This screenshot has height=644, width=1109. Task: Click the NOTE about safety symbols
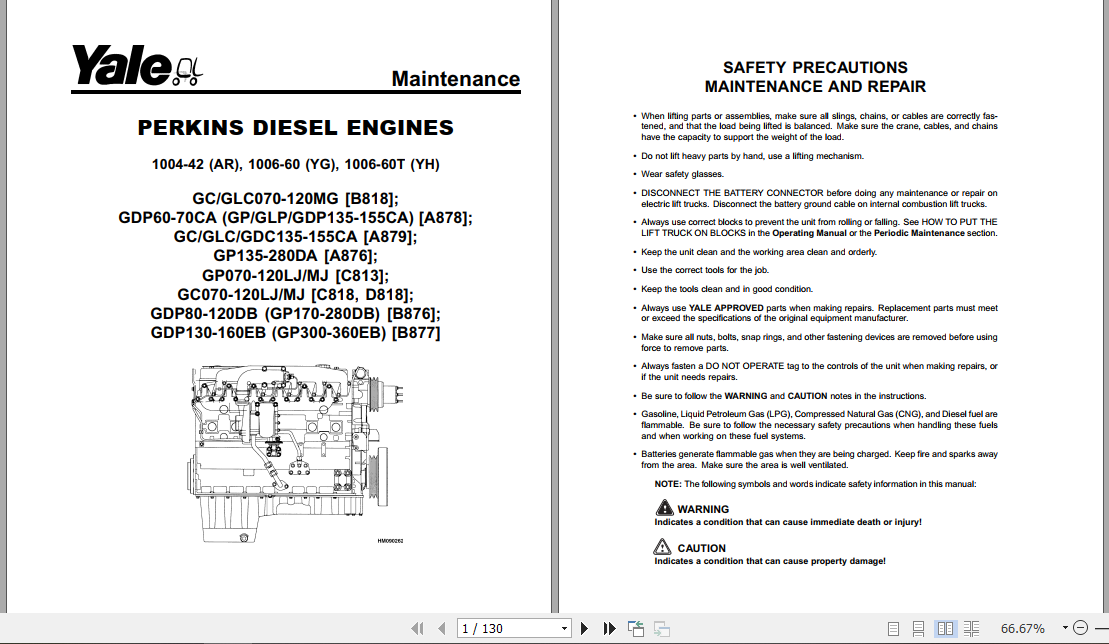coord(815,484)
